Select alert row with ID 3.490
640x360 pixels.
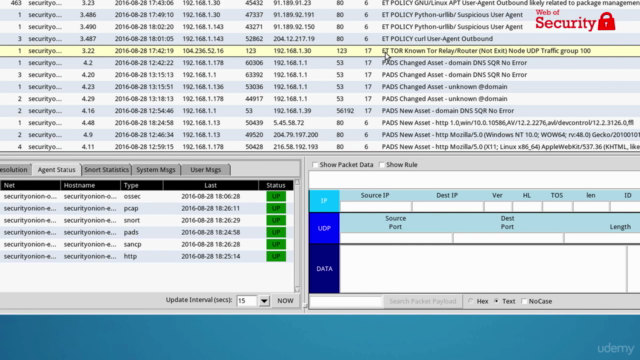click(x=320, y=27)
